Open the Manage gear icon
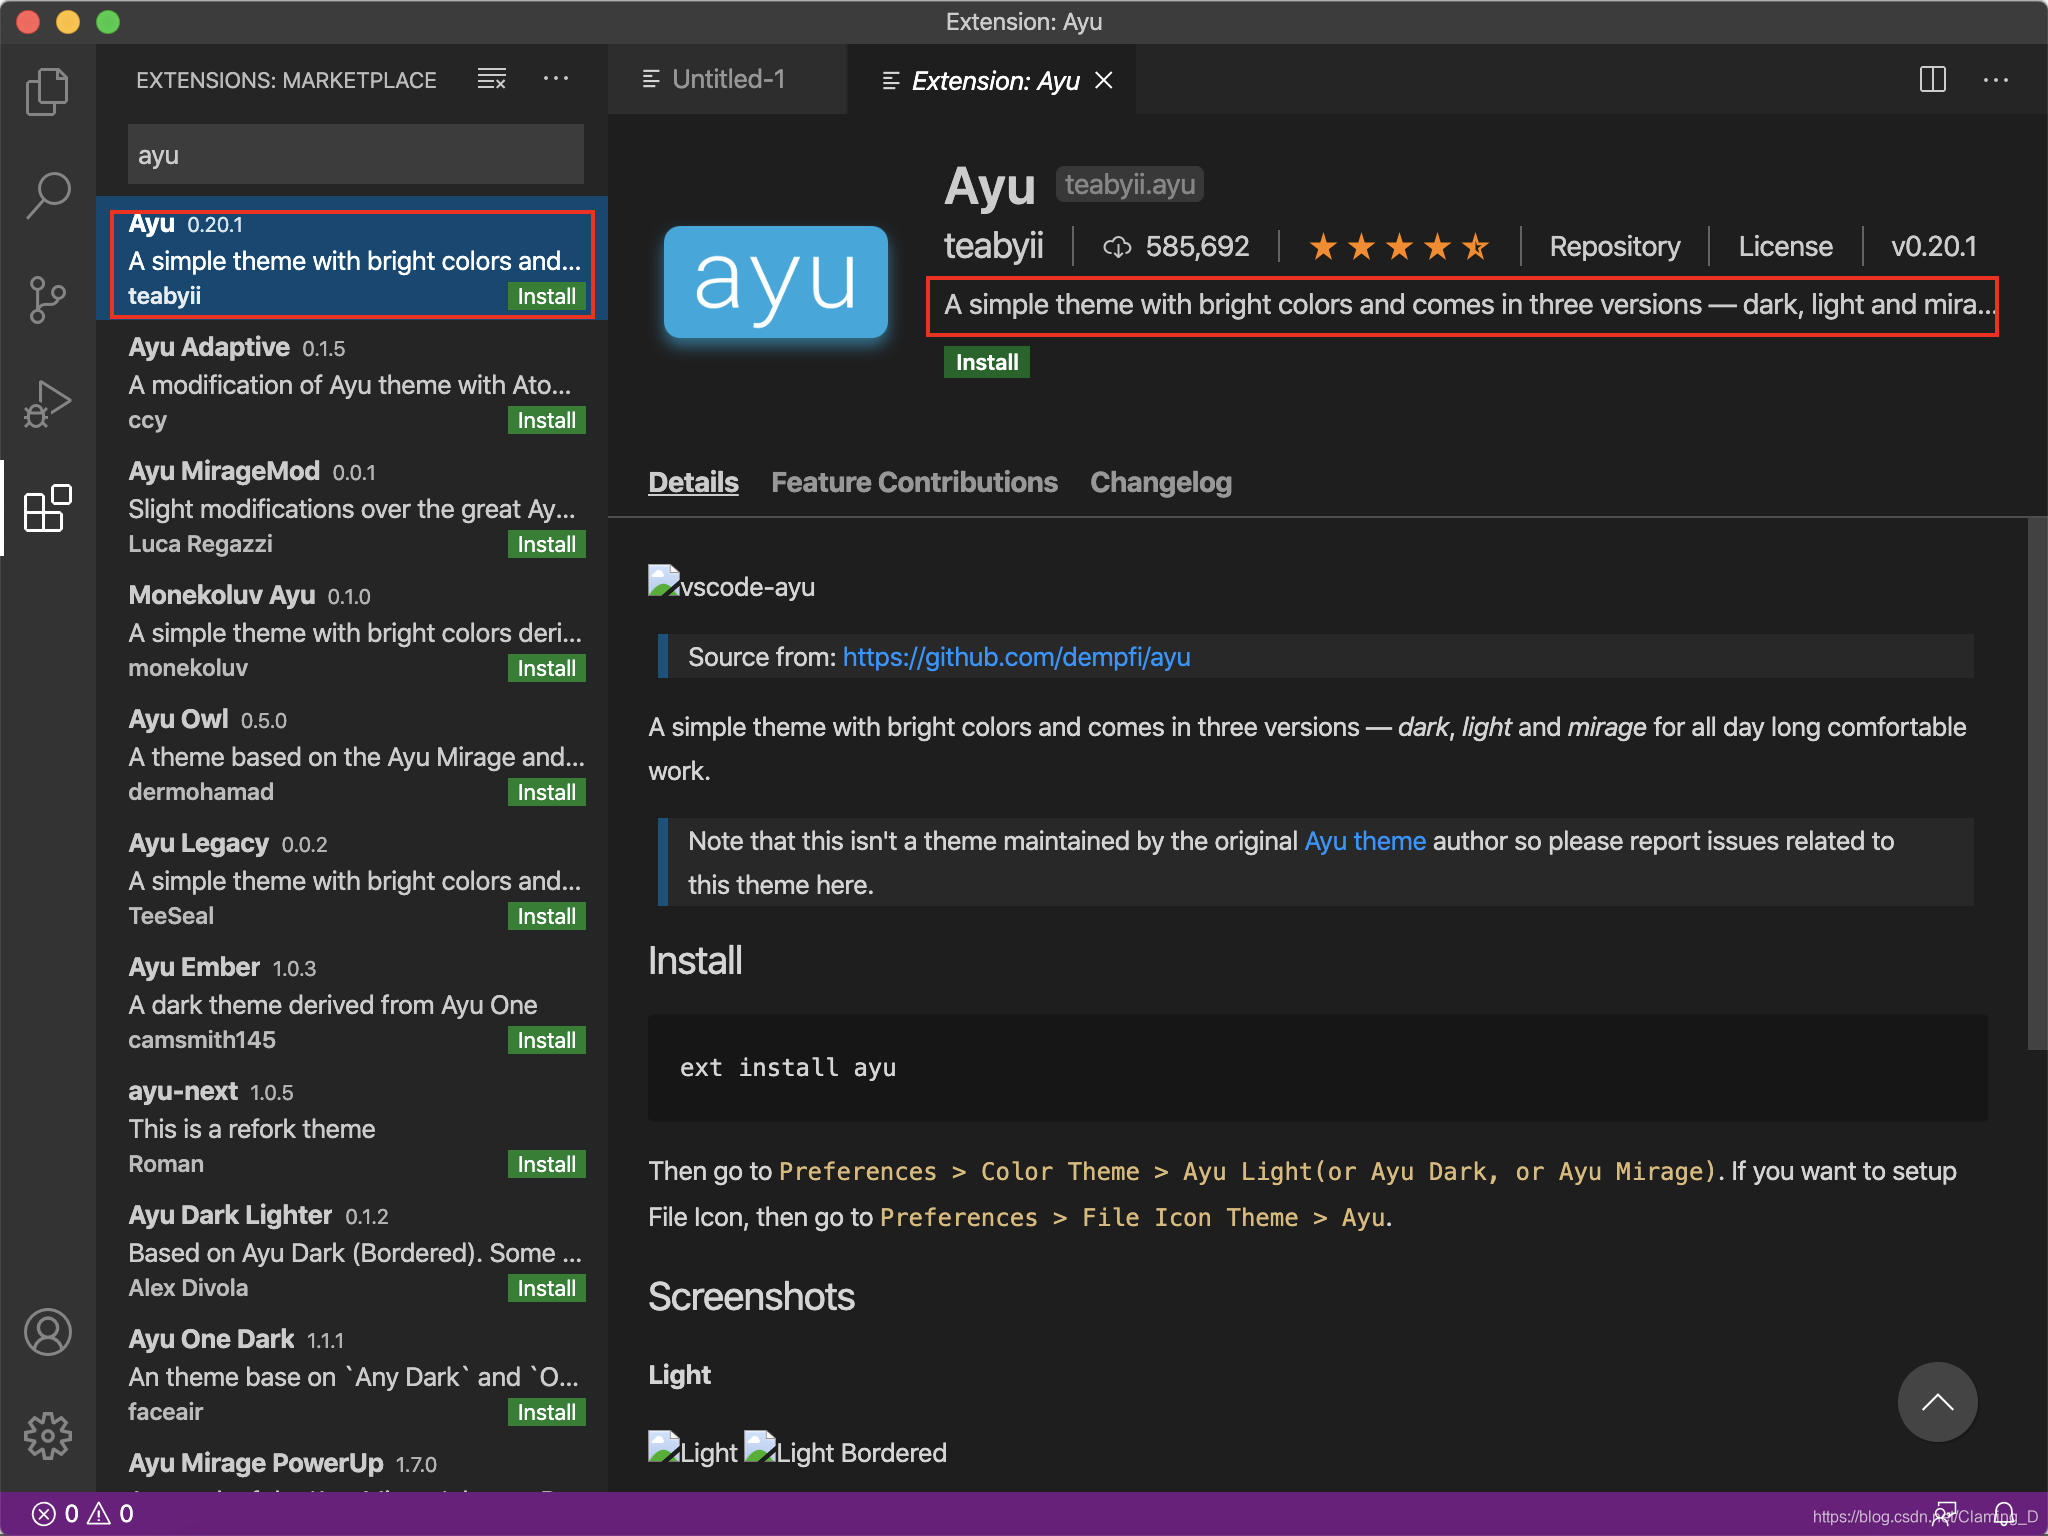2048x1536 pixels. pyautogui.click(x=47, y=1436)
